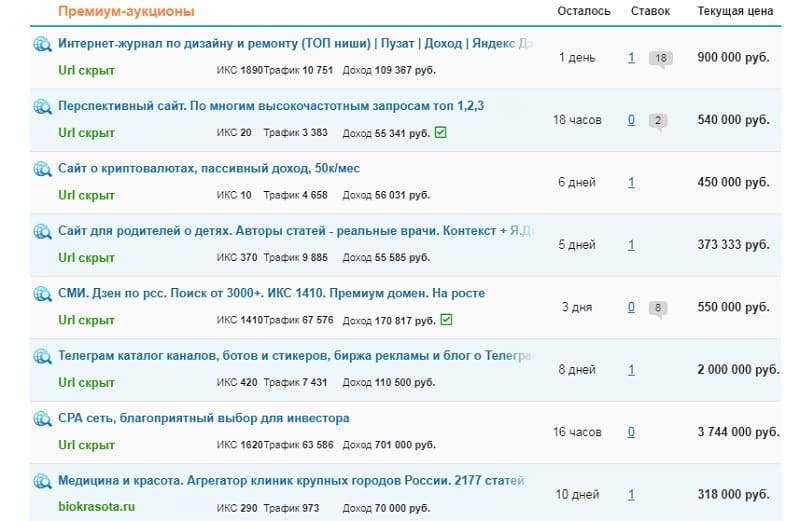Viewport: 800px width, 521px height.
Task: Click the 'Url скрыт' link under the parents' site listing
Action: 86,257
